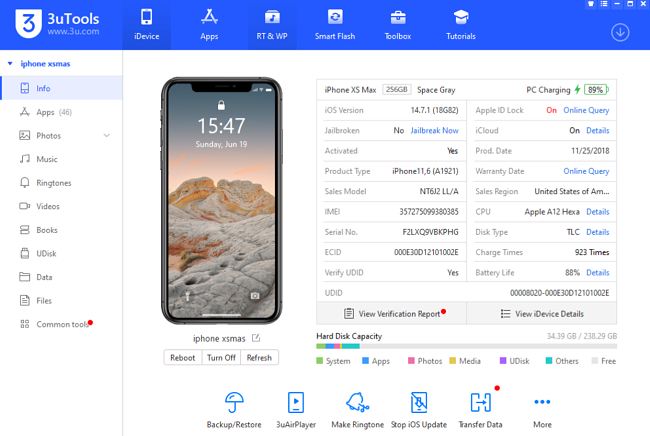Open Common tools in the sidebar

(x=61, y=324)
